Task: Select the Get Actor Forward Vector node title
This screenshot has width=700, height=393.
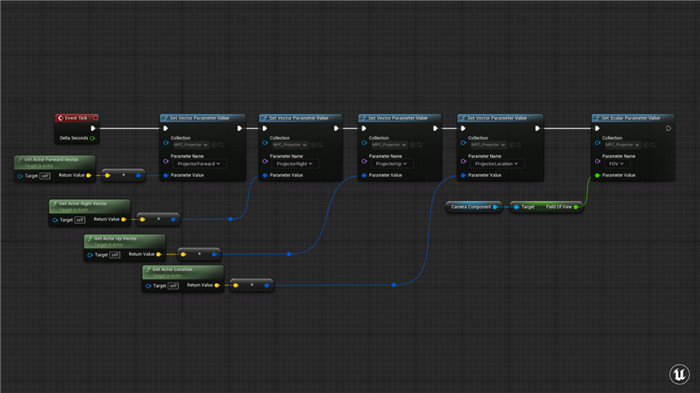Action: coord(51,159)
